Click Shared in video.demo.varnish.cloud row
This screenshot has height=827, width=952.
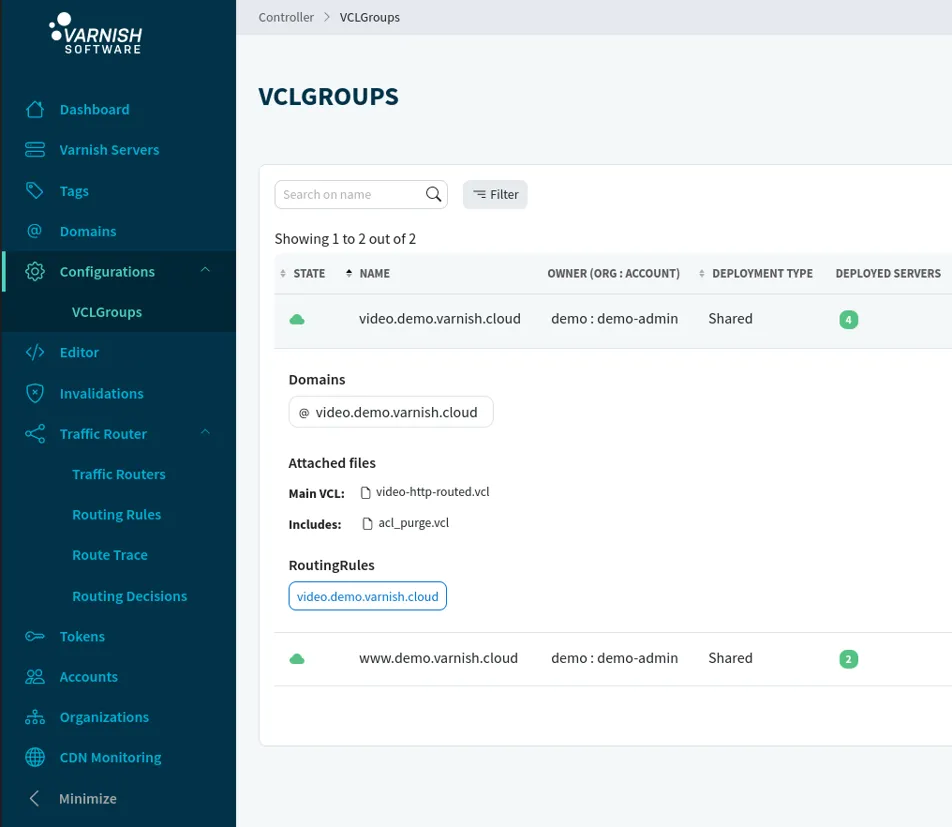pos(730,319)
